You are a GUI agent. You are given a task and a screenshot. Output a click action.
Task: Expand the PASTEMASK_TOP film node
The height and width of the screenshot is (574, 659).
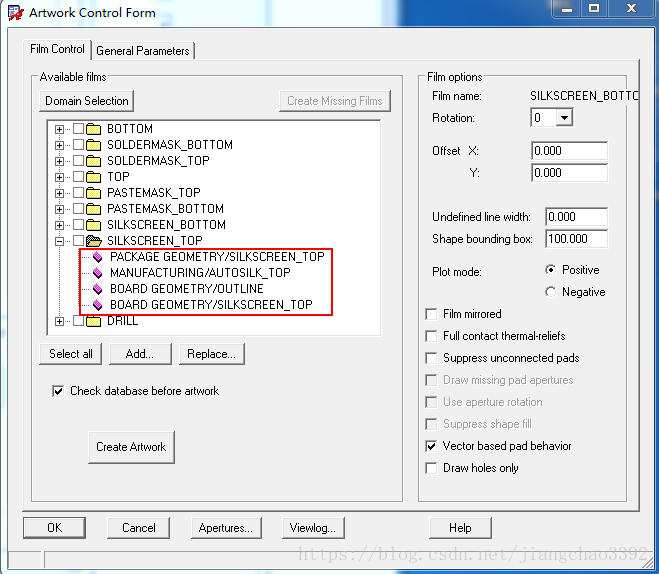[x=59, y=193]
